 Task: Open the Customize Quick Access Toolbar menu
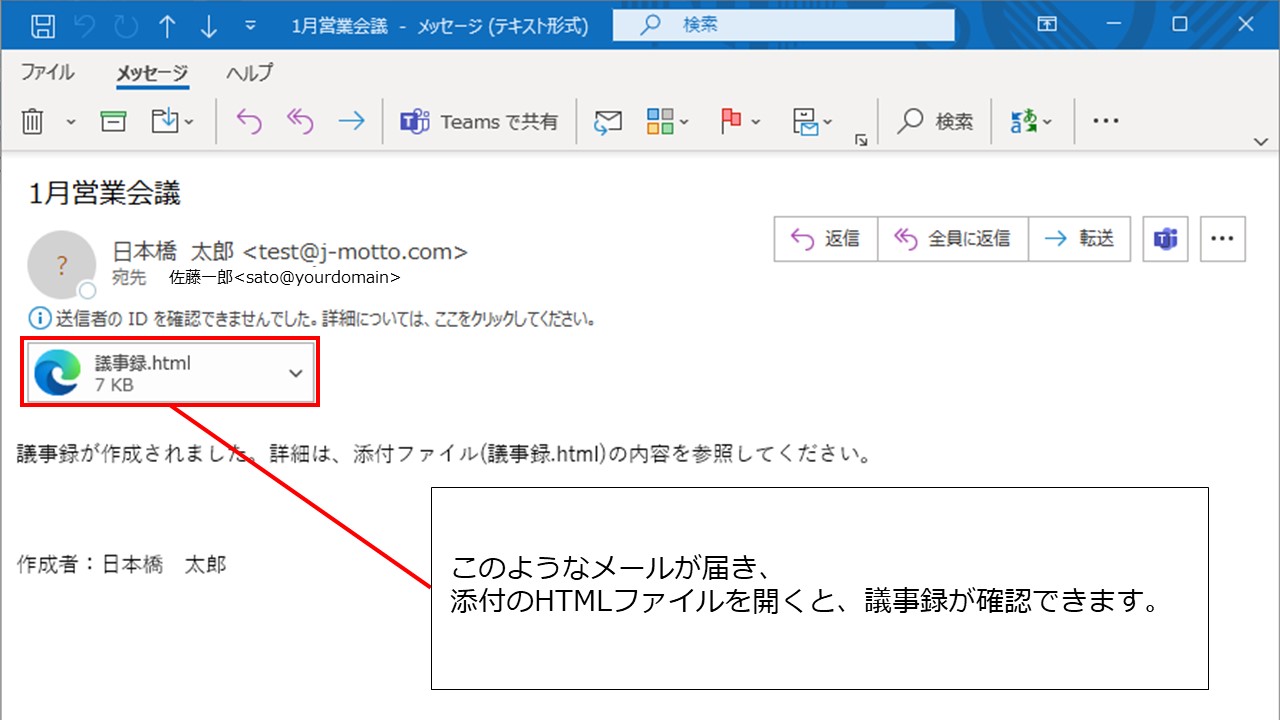250,26
